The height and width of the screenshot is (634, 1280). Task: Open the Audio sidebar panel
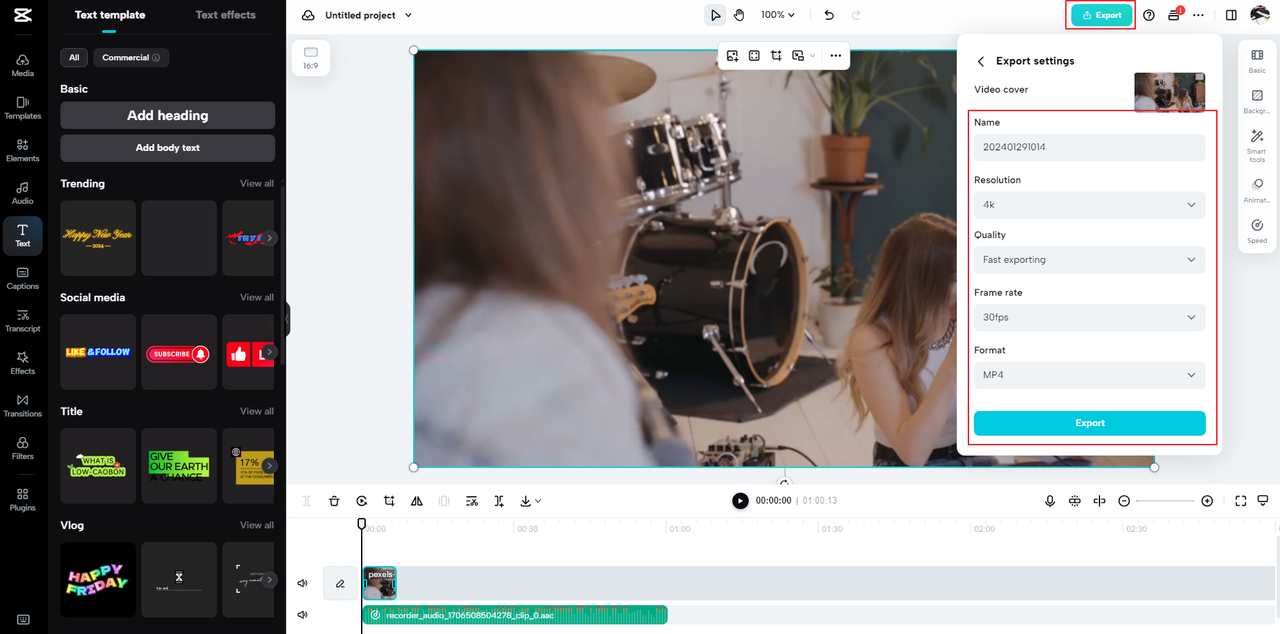click(x=22, y=193)
